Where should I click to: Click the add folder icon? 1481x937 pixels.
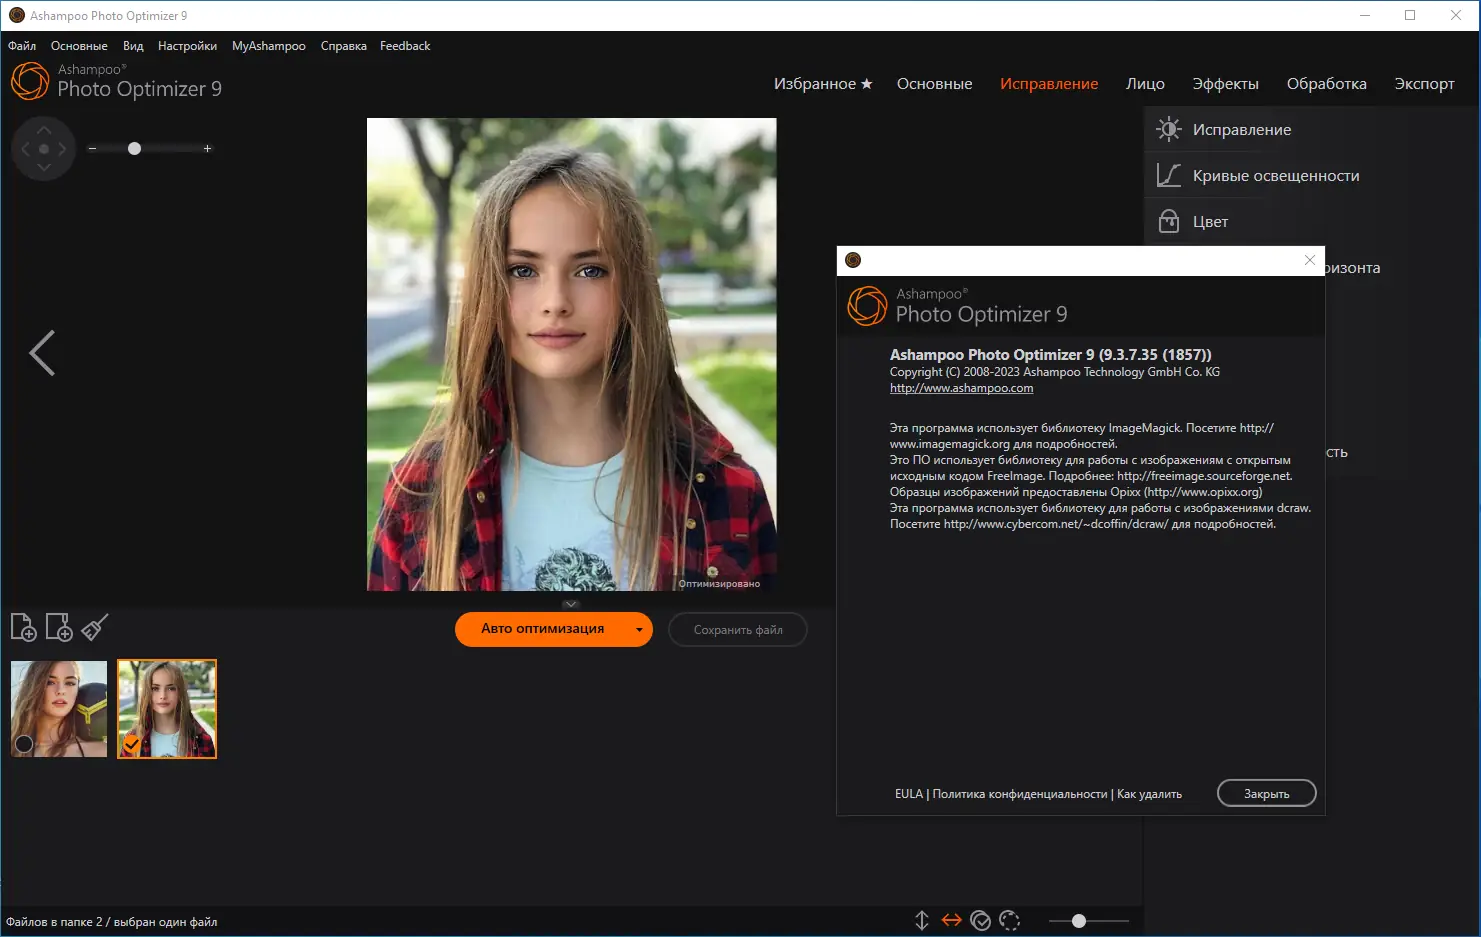pyautogui.click(x=59, y=627)
